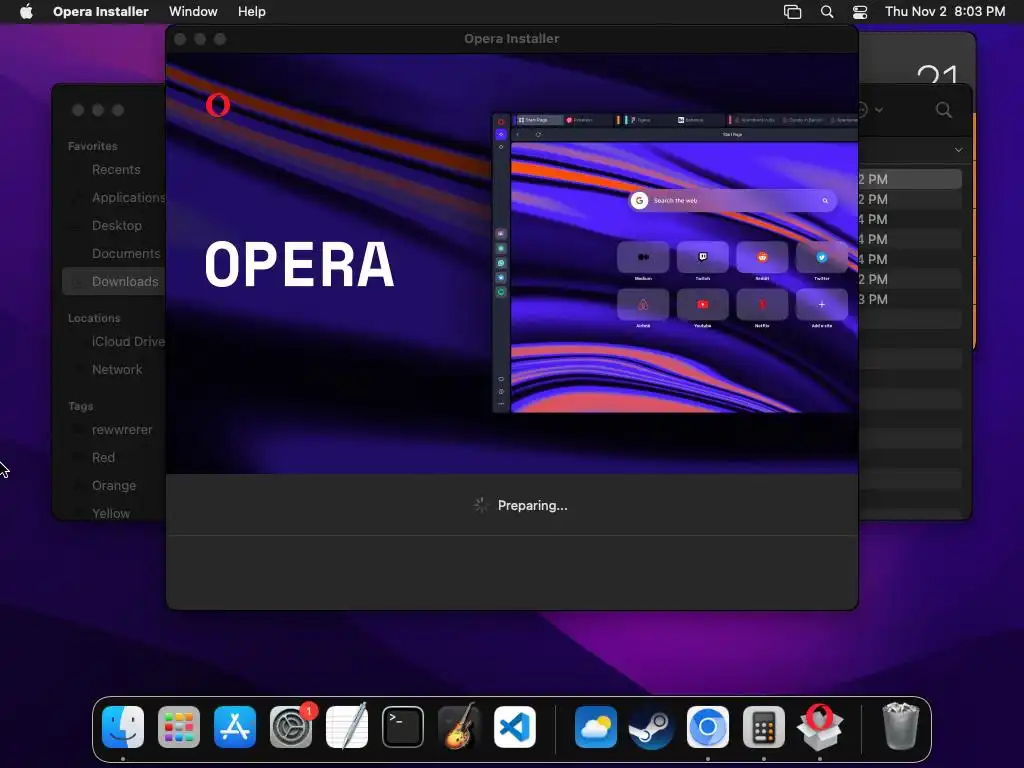Open App Store from the Dock

click(235, 727)
